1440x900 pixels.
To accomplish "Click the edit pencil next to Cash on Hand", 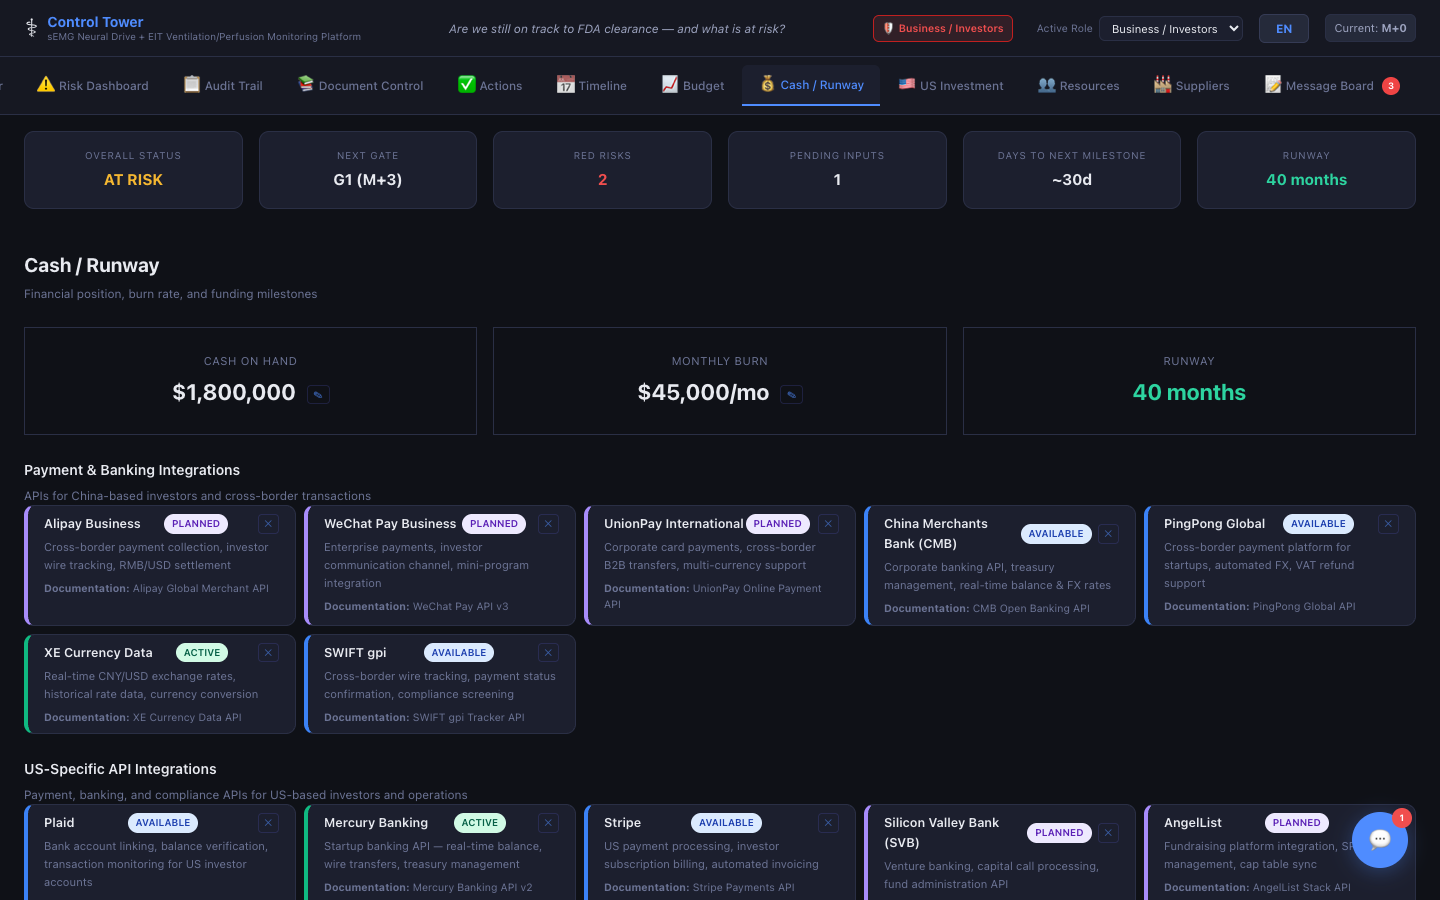I will (318, 394).
